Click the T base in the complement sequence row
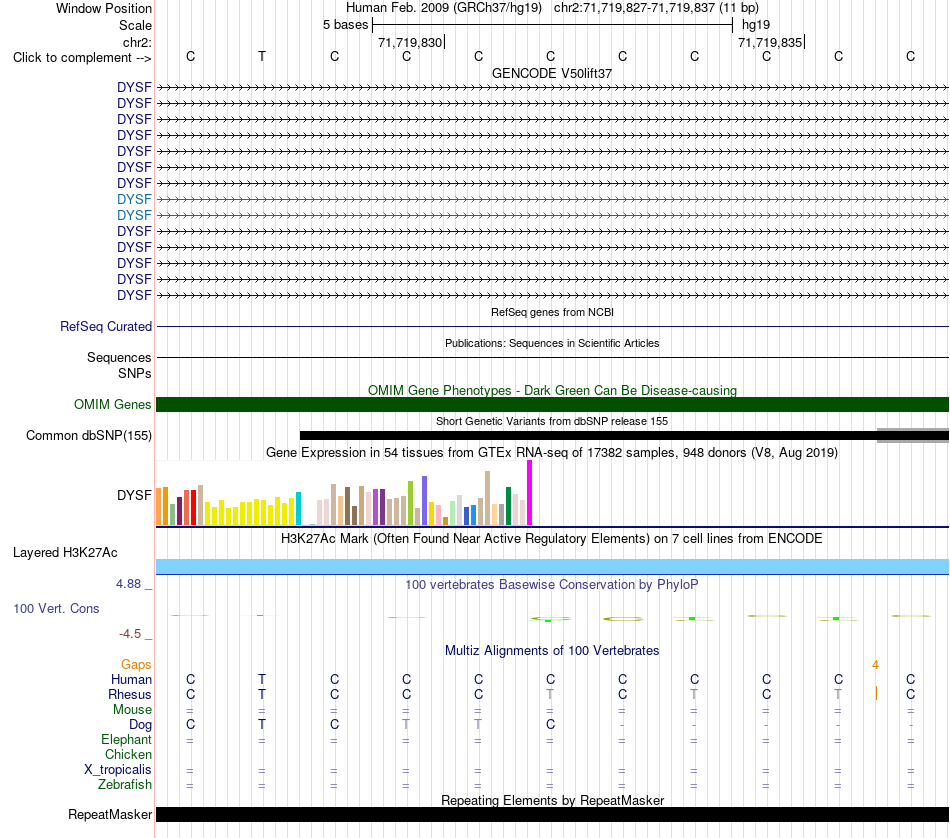 (x=262, y=56)
